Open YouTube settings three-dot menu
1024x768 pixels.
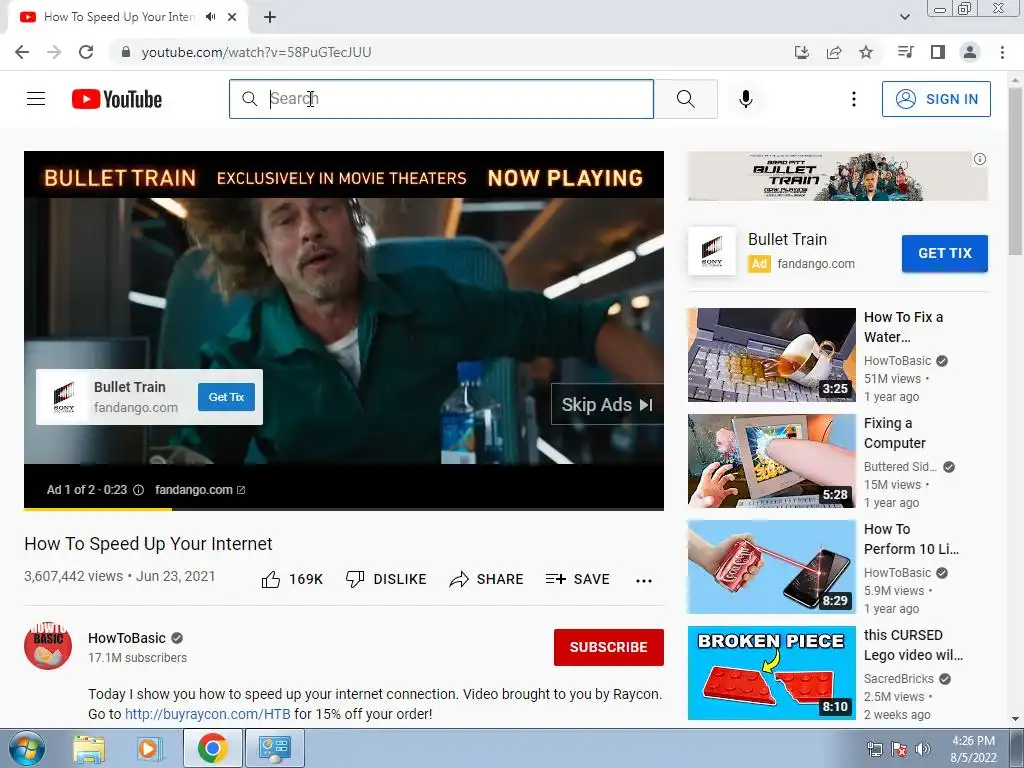click(x=853, y=99)
